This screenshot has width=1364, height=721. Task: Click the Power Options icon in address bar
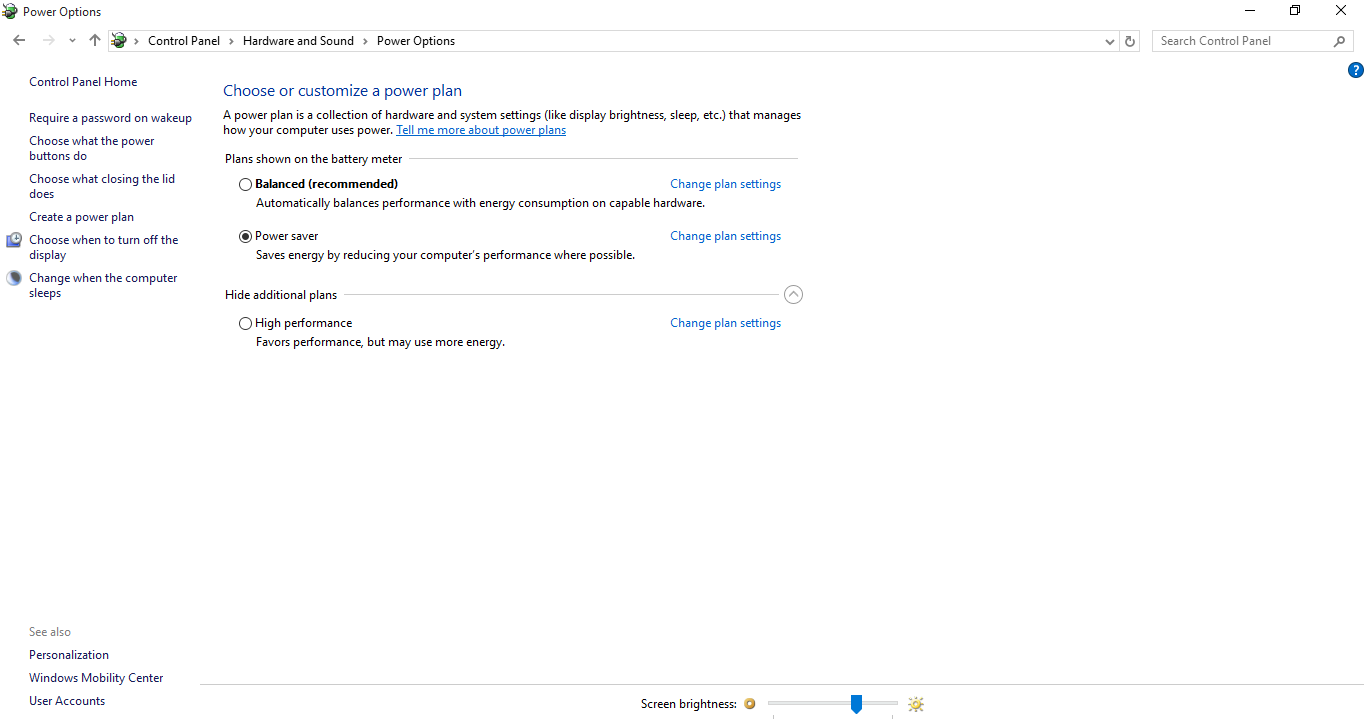pos(119,41)
